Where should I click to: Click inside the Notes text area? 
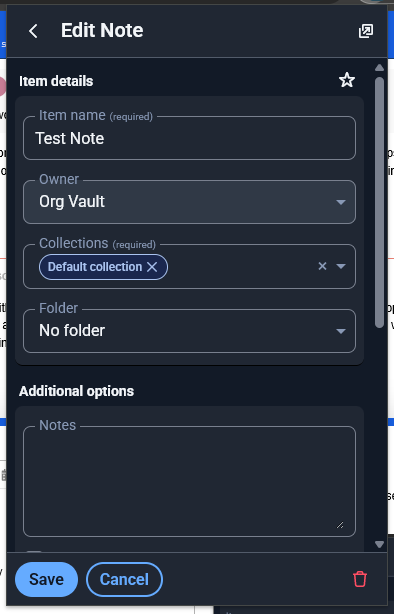click(x=189, y=481)
